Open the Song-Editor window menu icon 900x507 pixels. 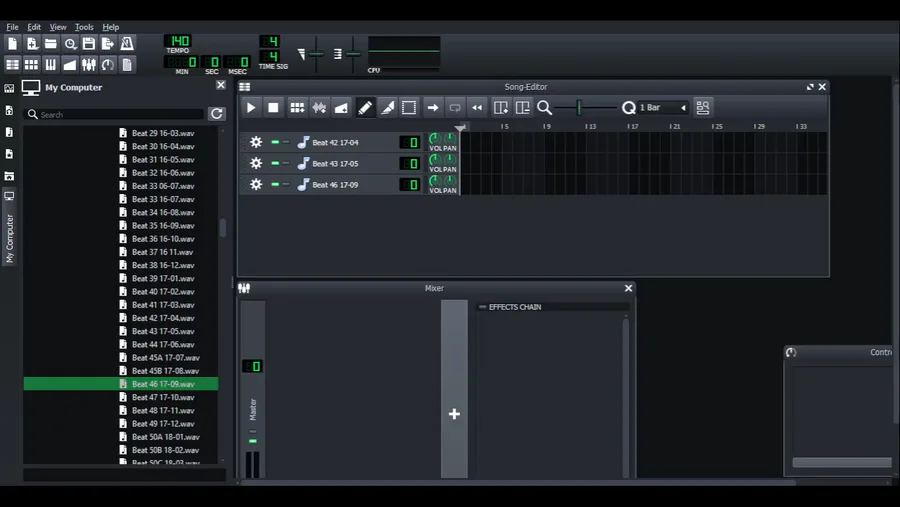(245, 87)
